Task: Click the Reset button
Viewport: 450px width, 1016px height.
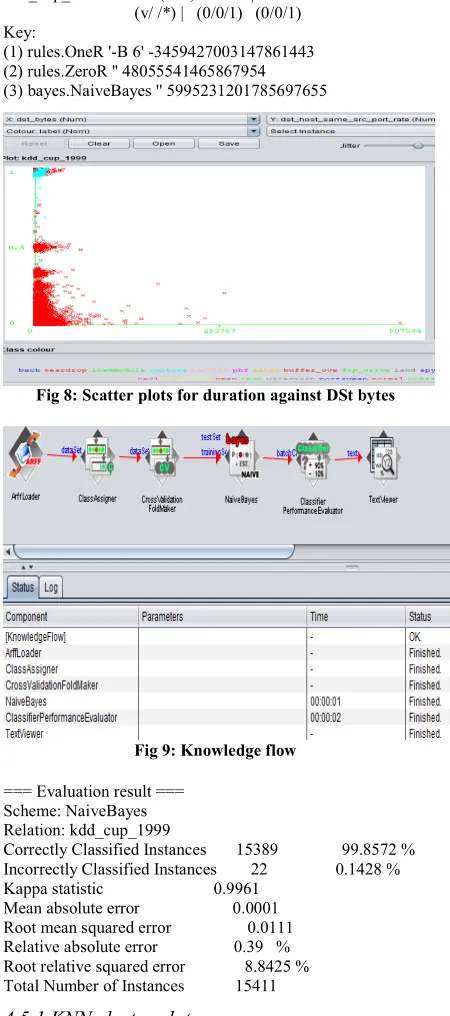Action: [34, 144]
